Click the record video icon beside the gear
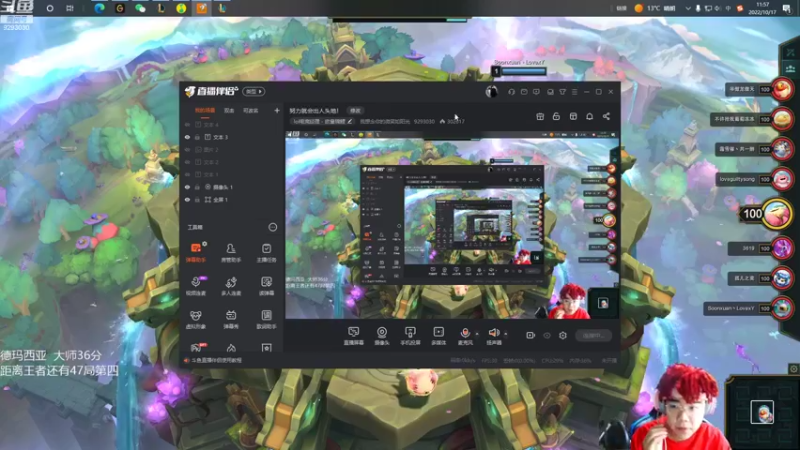Image resolution: width=800 pixels, height=450 pixels. (531, 335)
